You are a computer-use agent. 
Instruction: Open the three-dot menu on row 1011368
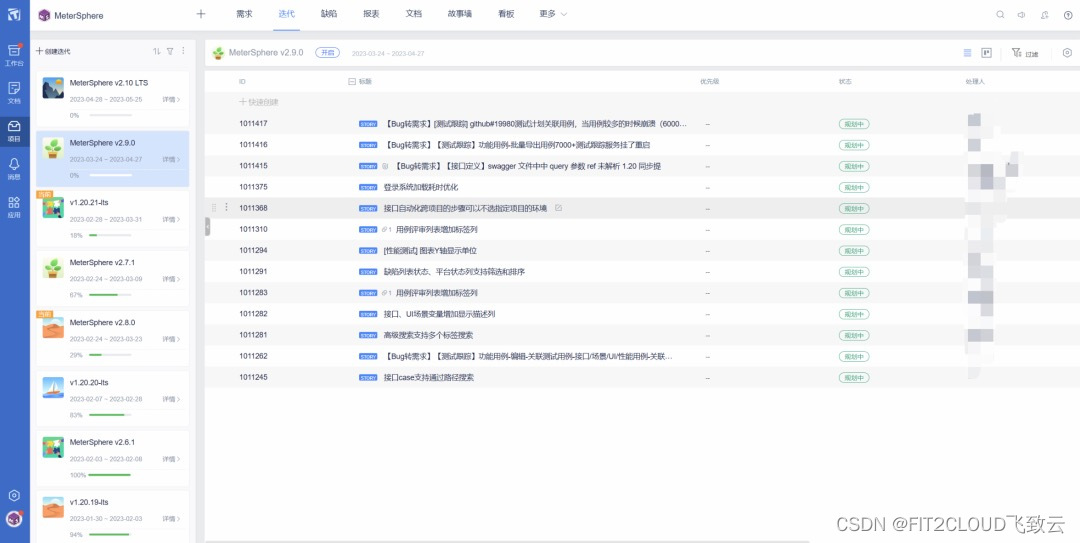tap(227, 207)
